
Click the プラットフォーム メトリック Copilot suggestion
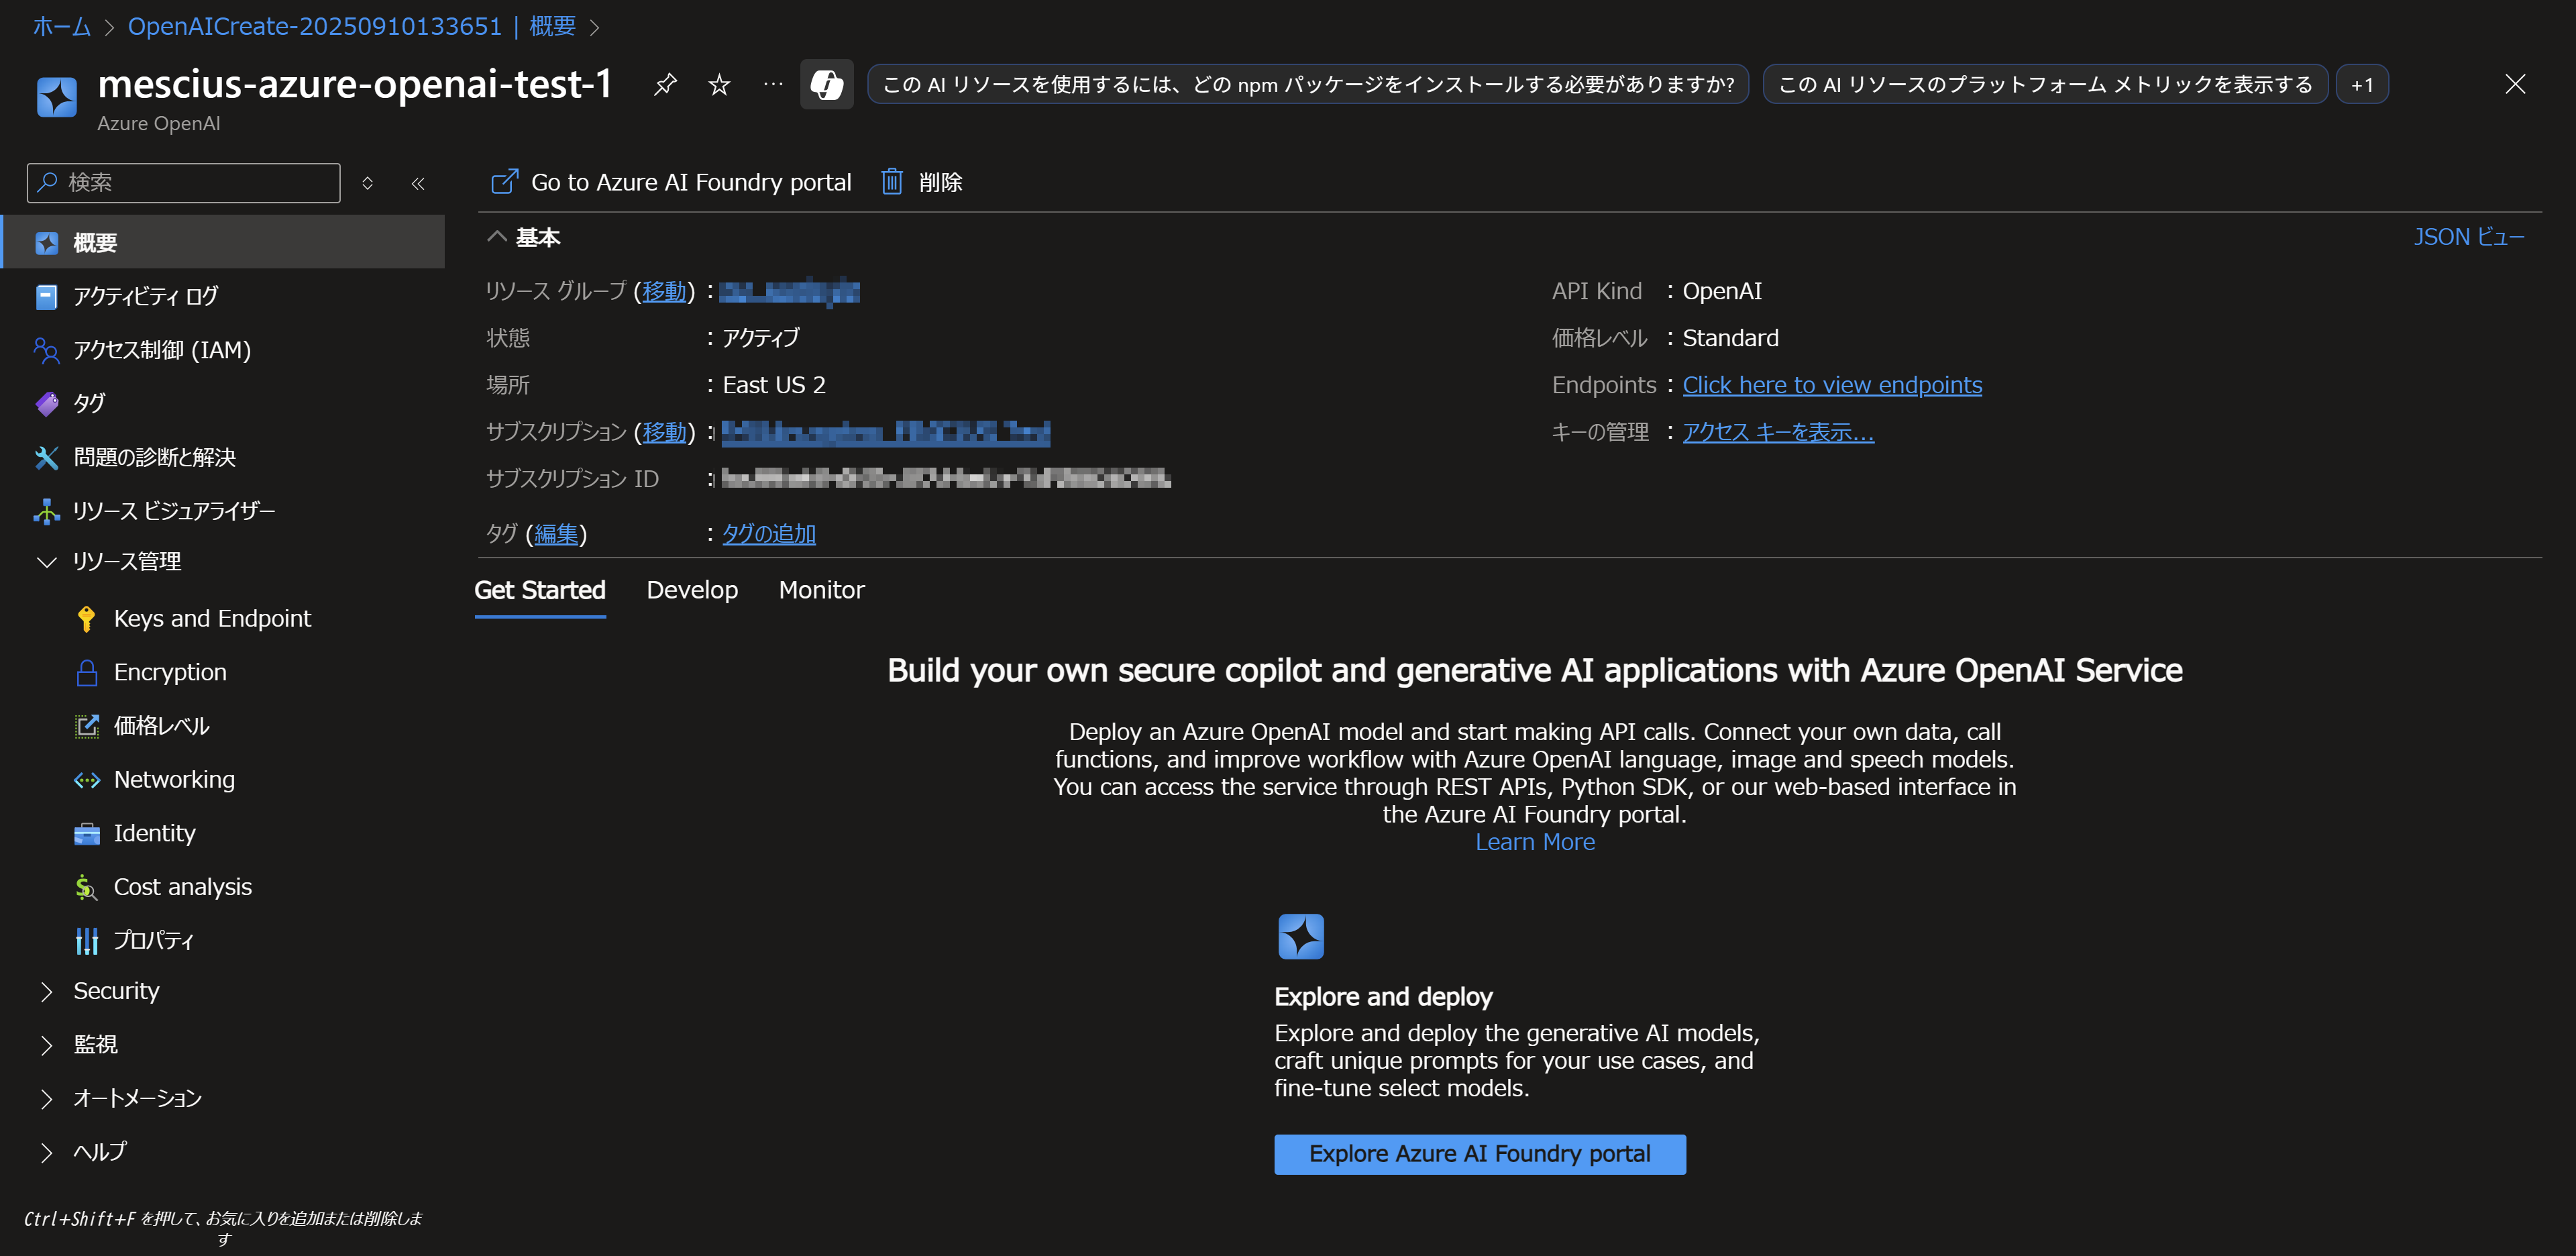point(2045,85)
